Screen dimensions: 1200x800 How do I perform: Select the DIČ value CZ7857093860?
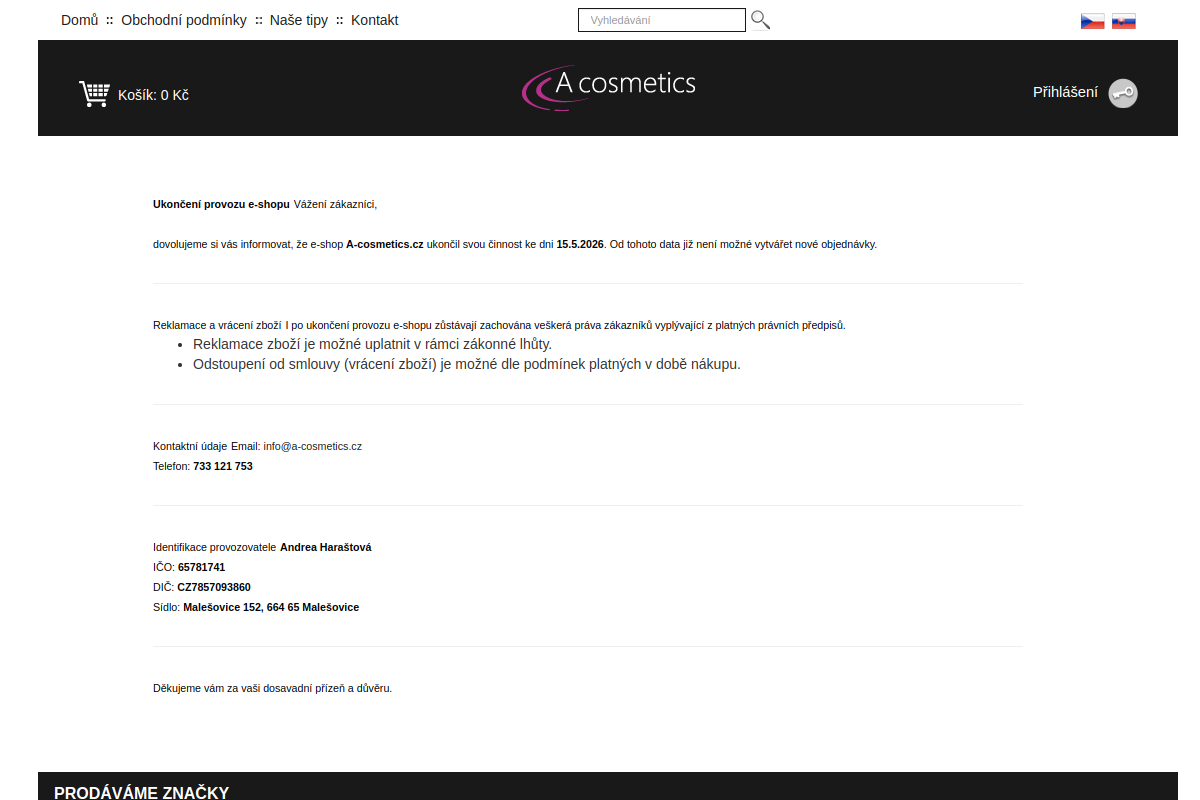pyautogui.click(x=214, y=587)
